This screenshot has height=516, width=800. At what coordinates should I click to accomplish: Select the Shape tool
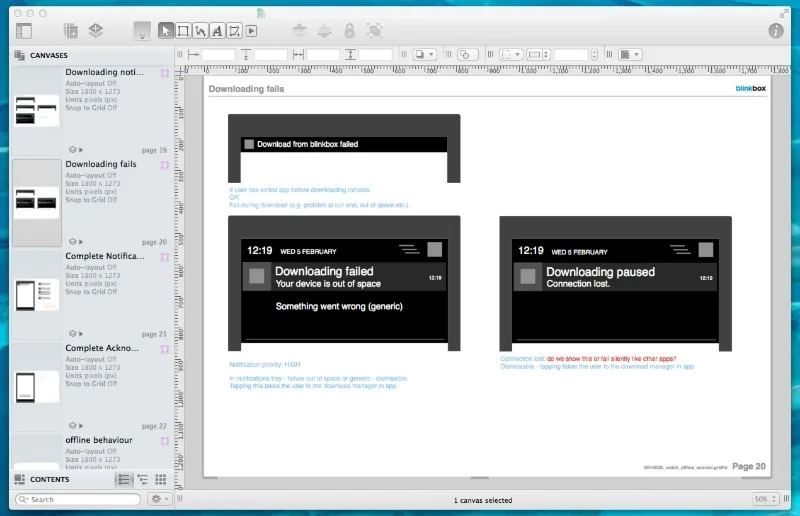point(183,31)
